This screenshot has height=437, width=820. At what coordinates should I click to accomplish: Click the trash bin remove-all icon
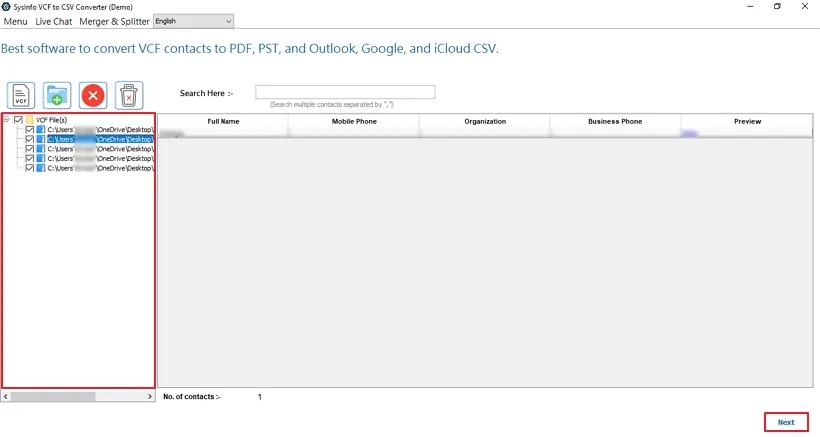point(129,95)
